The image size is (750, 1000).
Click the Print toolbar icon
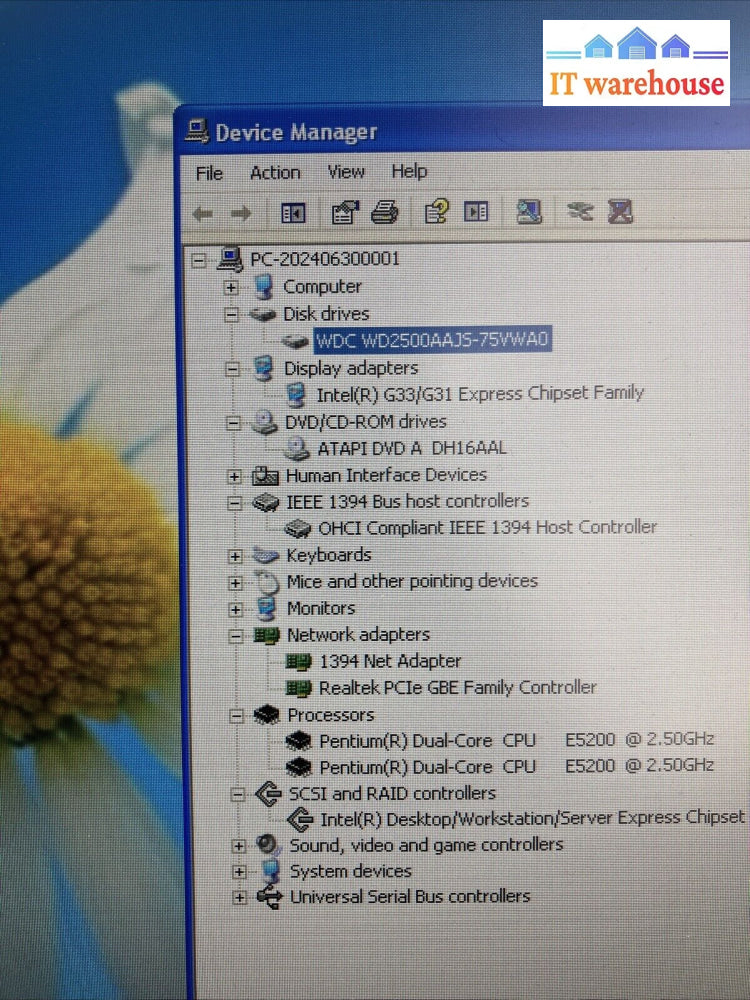tap(385, 212)
